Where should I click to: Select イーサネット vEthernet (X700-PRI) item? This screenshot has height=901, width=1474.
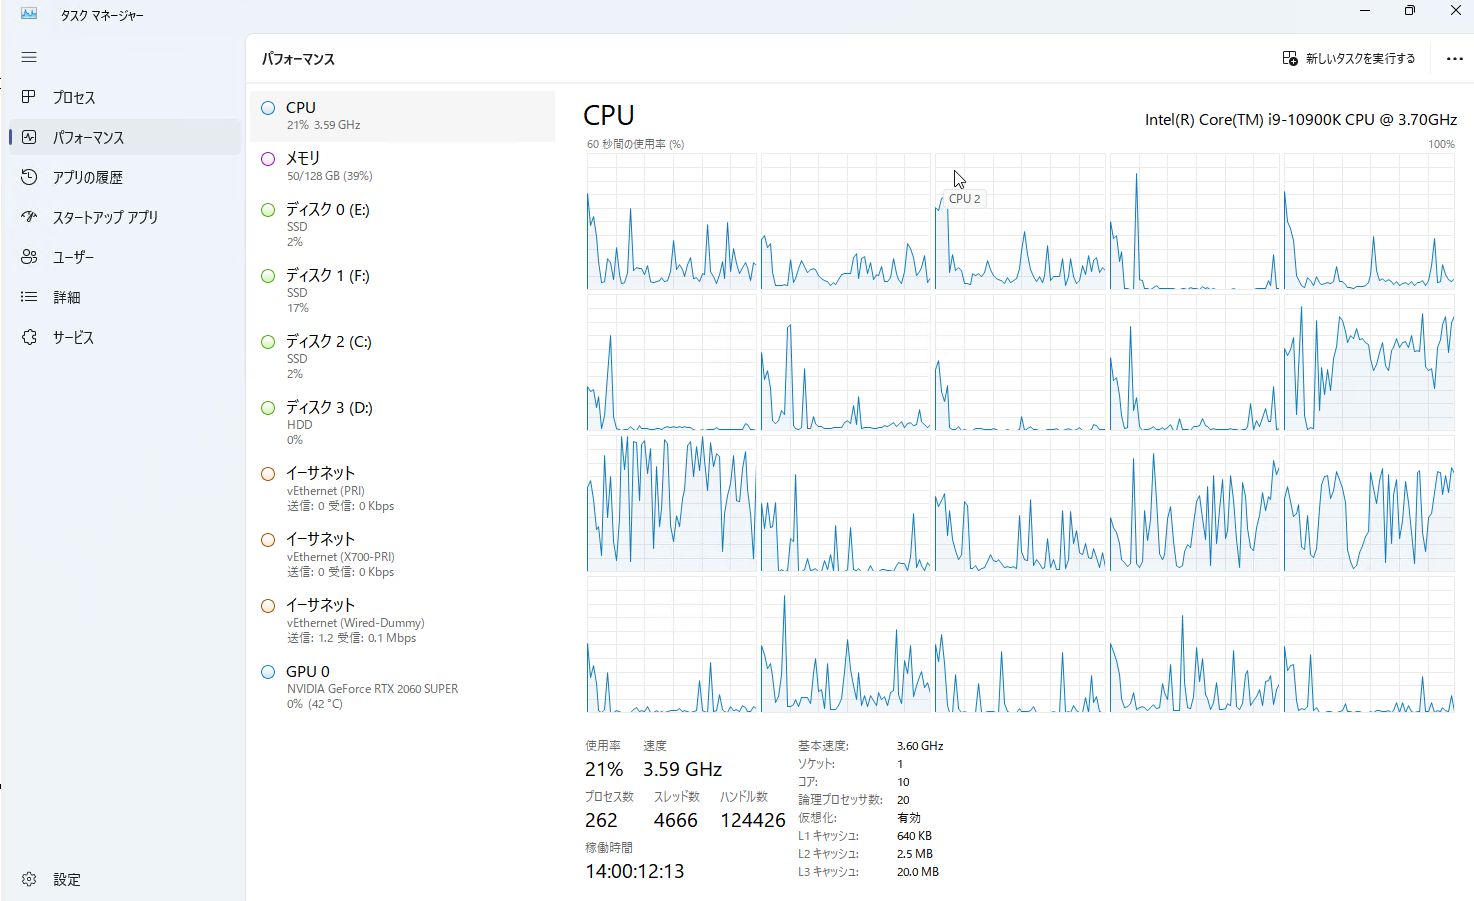(402, 555)
